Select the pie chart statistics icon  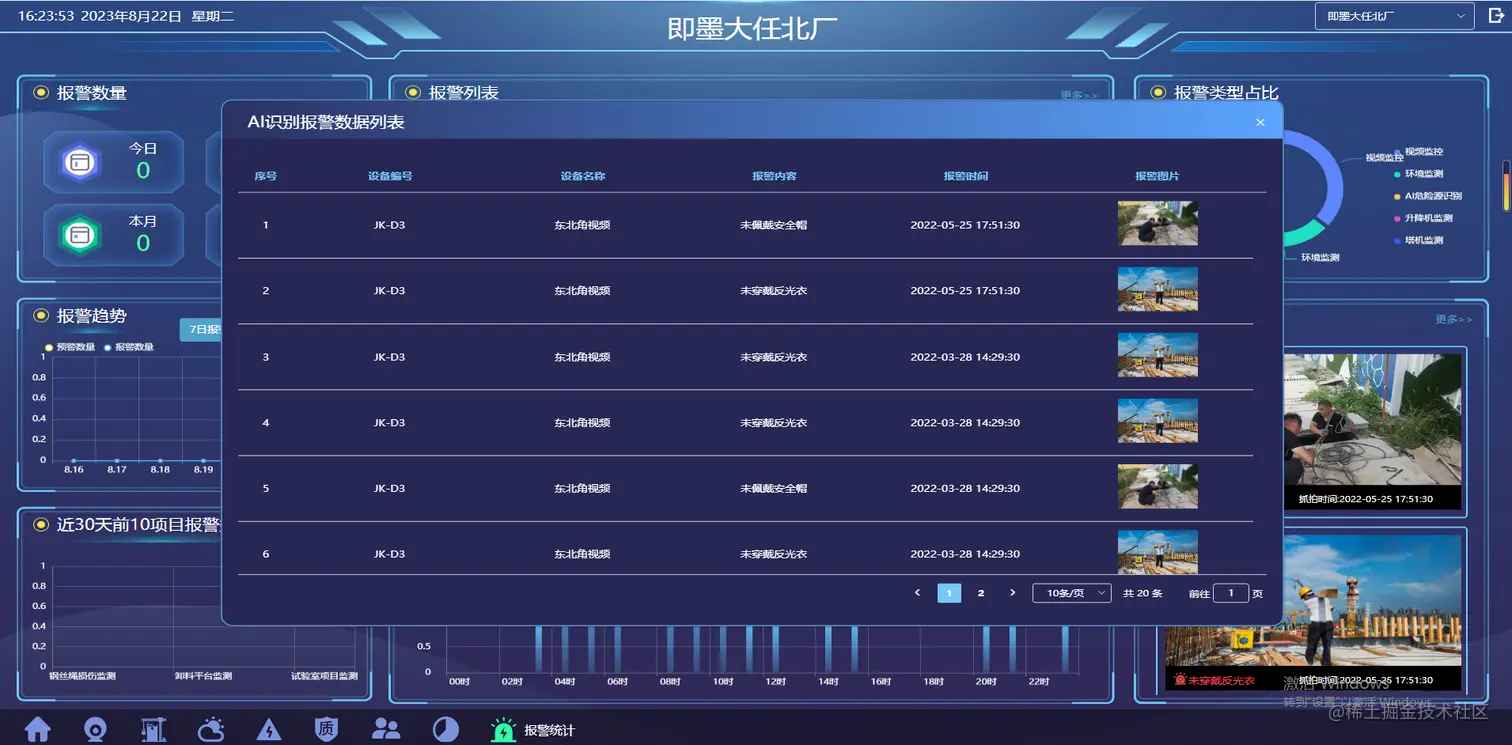coord(445,729)
